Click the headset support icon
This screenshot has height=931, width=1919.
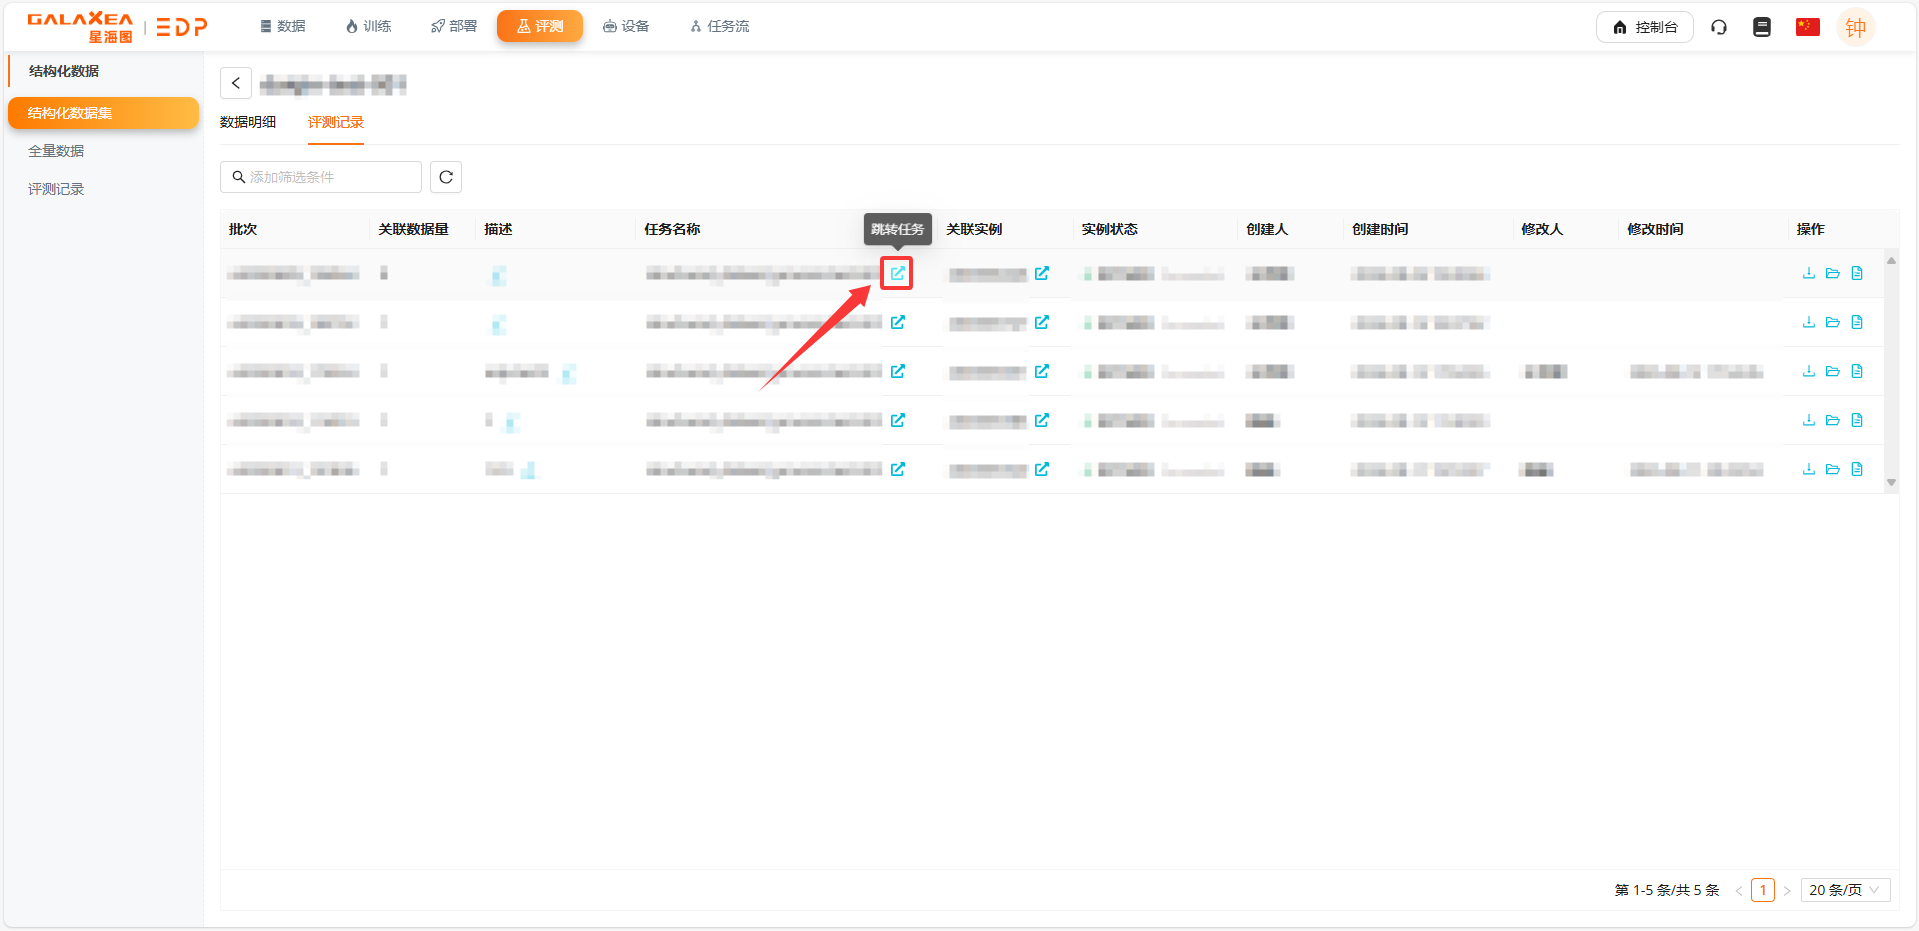tap(1718, 27)
